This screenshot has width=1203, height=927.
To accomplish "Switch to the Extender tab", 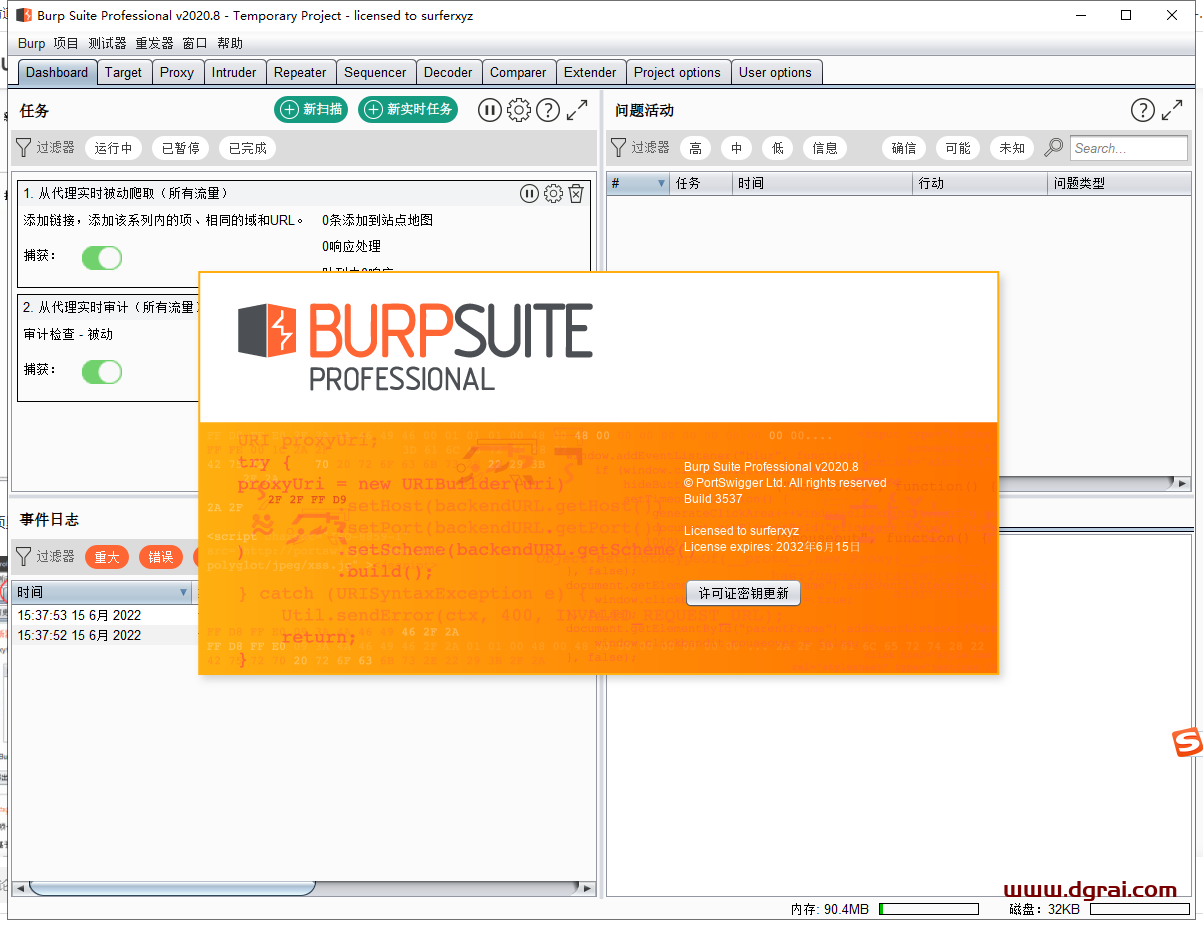I will pos(590,72).
